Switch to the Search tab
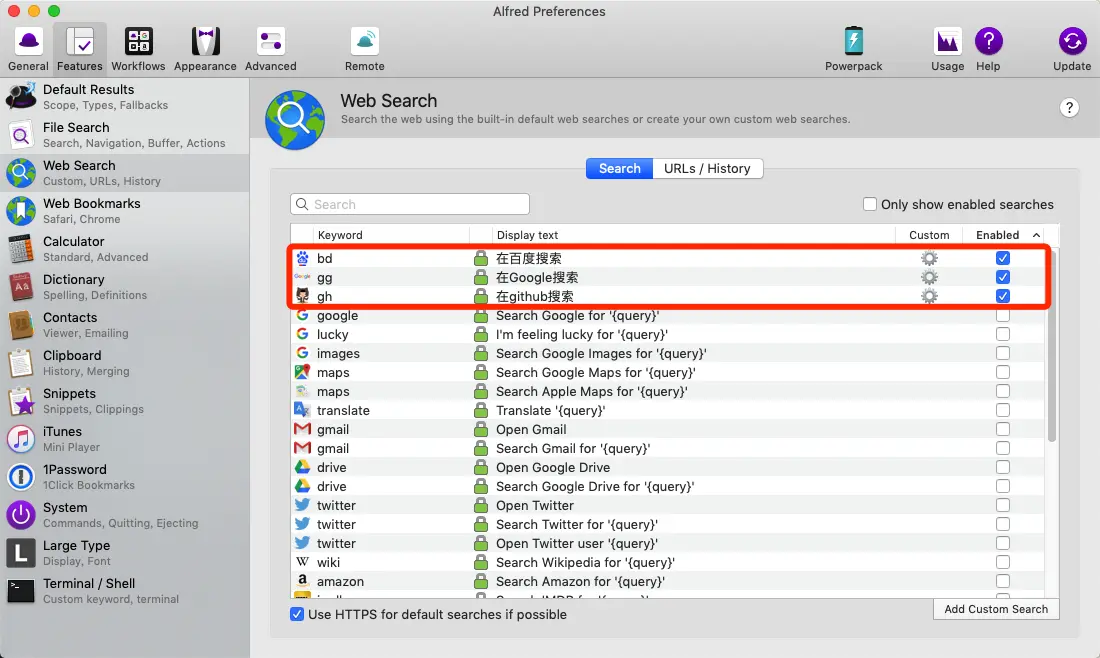The width and height of the screenshot is (1100, 658). pos(619,168)
